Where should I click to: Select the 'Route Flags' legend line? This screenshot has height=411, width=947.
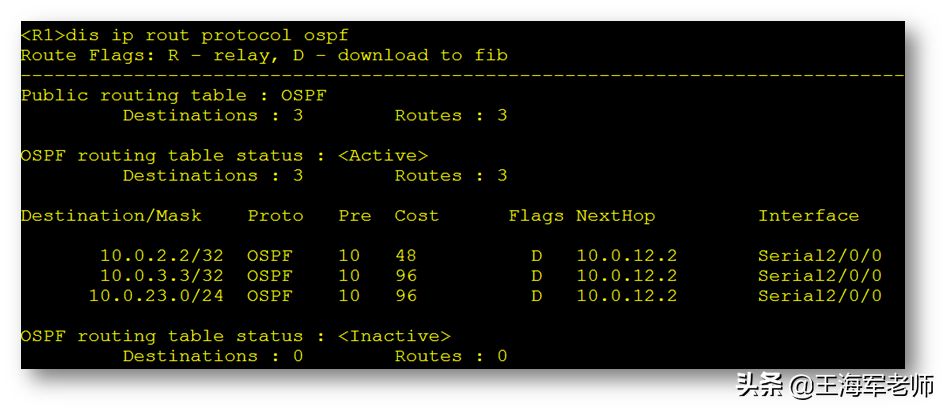pyautogui.click(x=264, y=56)
